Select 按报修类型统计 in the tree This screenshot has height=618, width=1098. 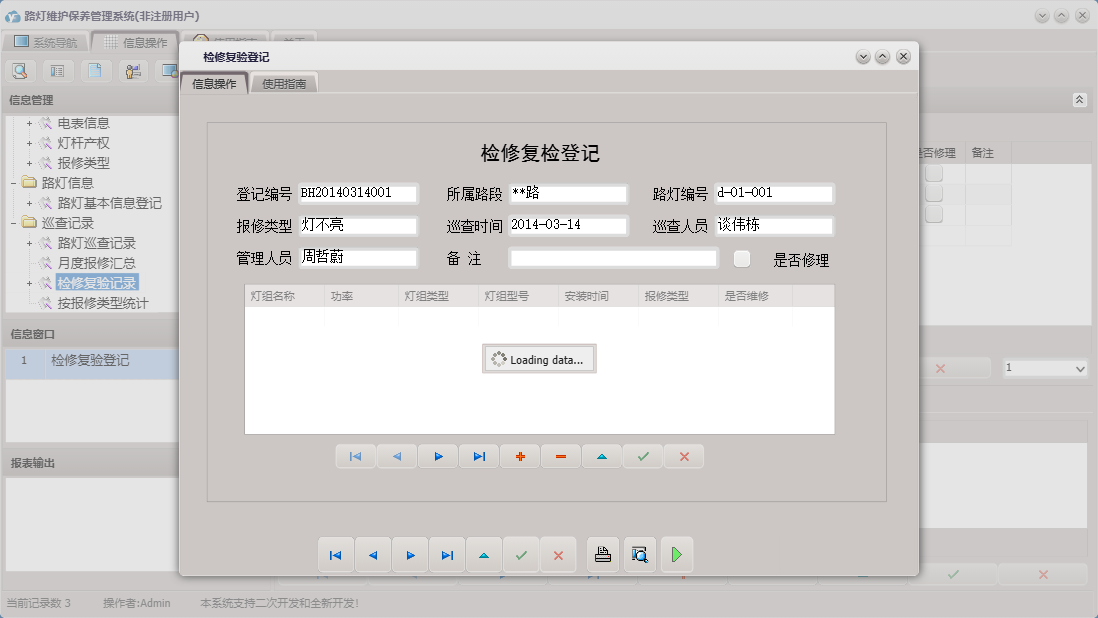click(x=103, y=303)
